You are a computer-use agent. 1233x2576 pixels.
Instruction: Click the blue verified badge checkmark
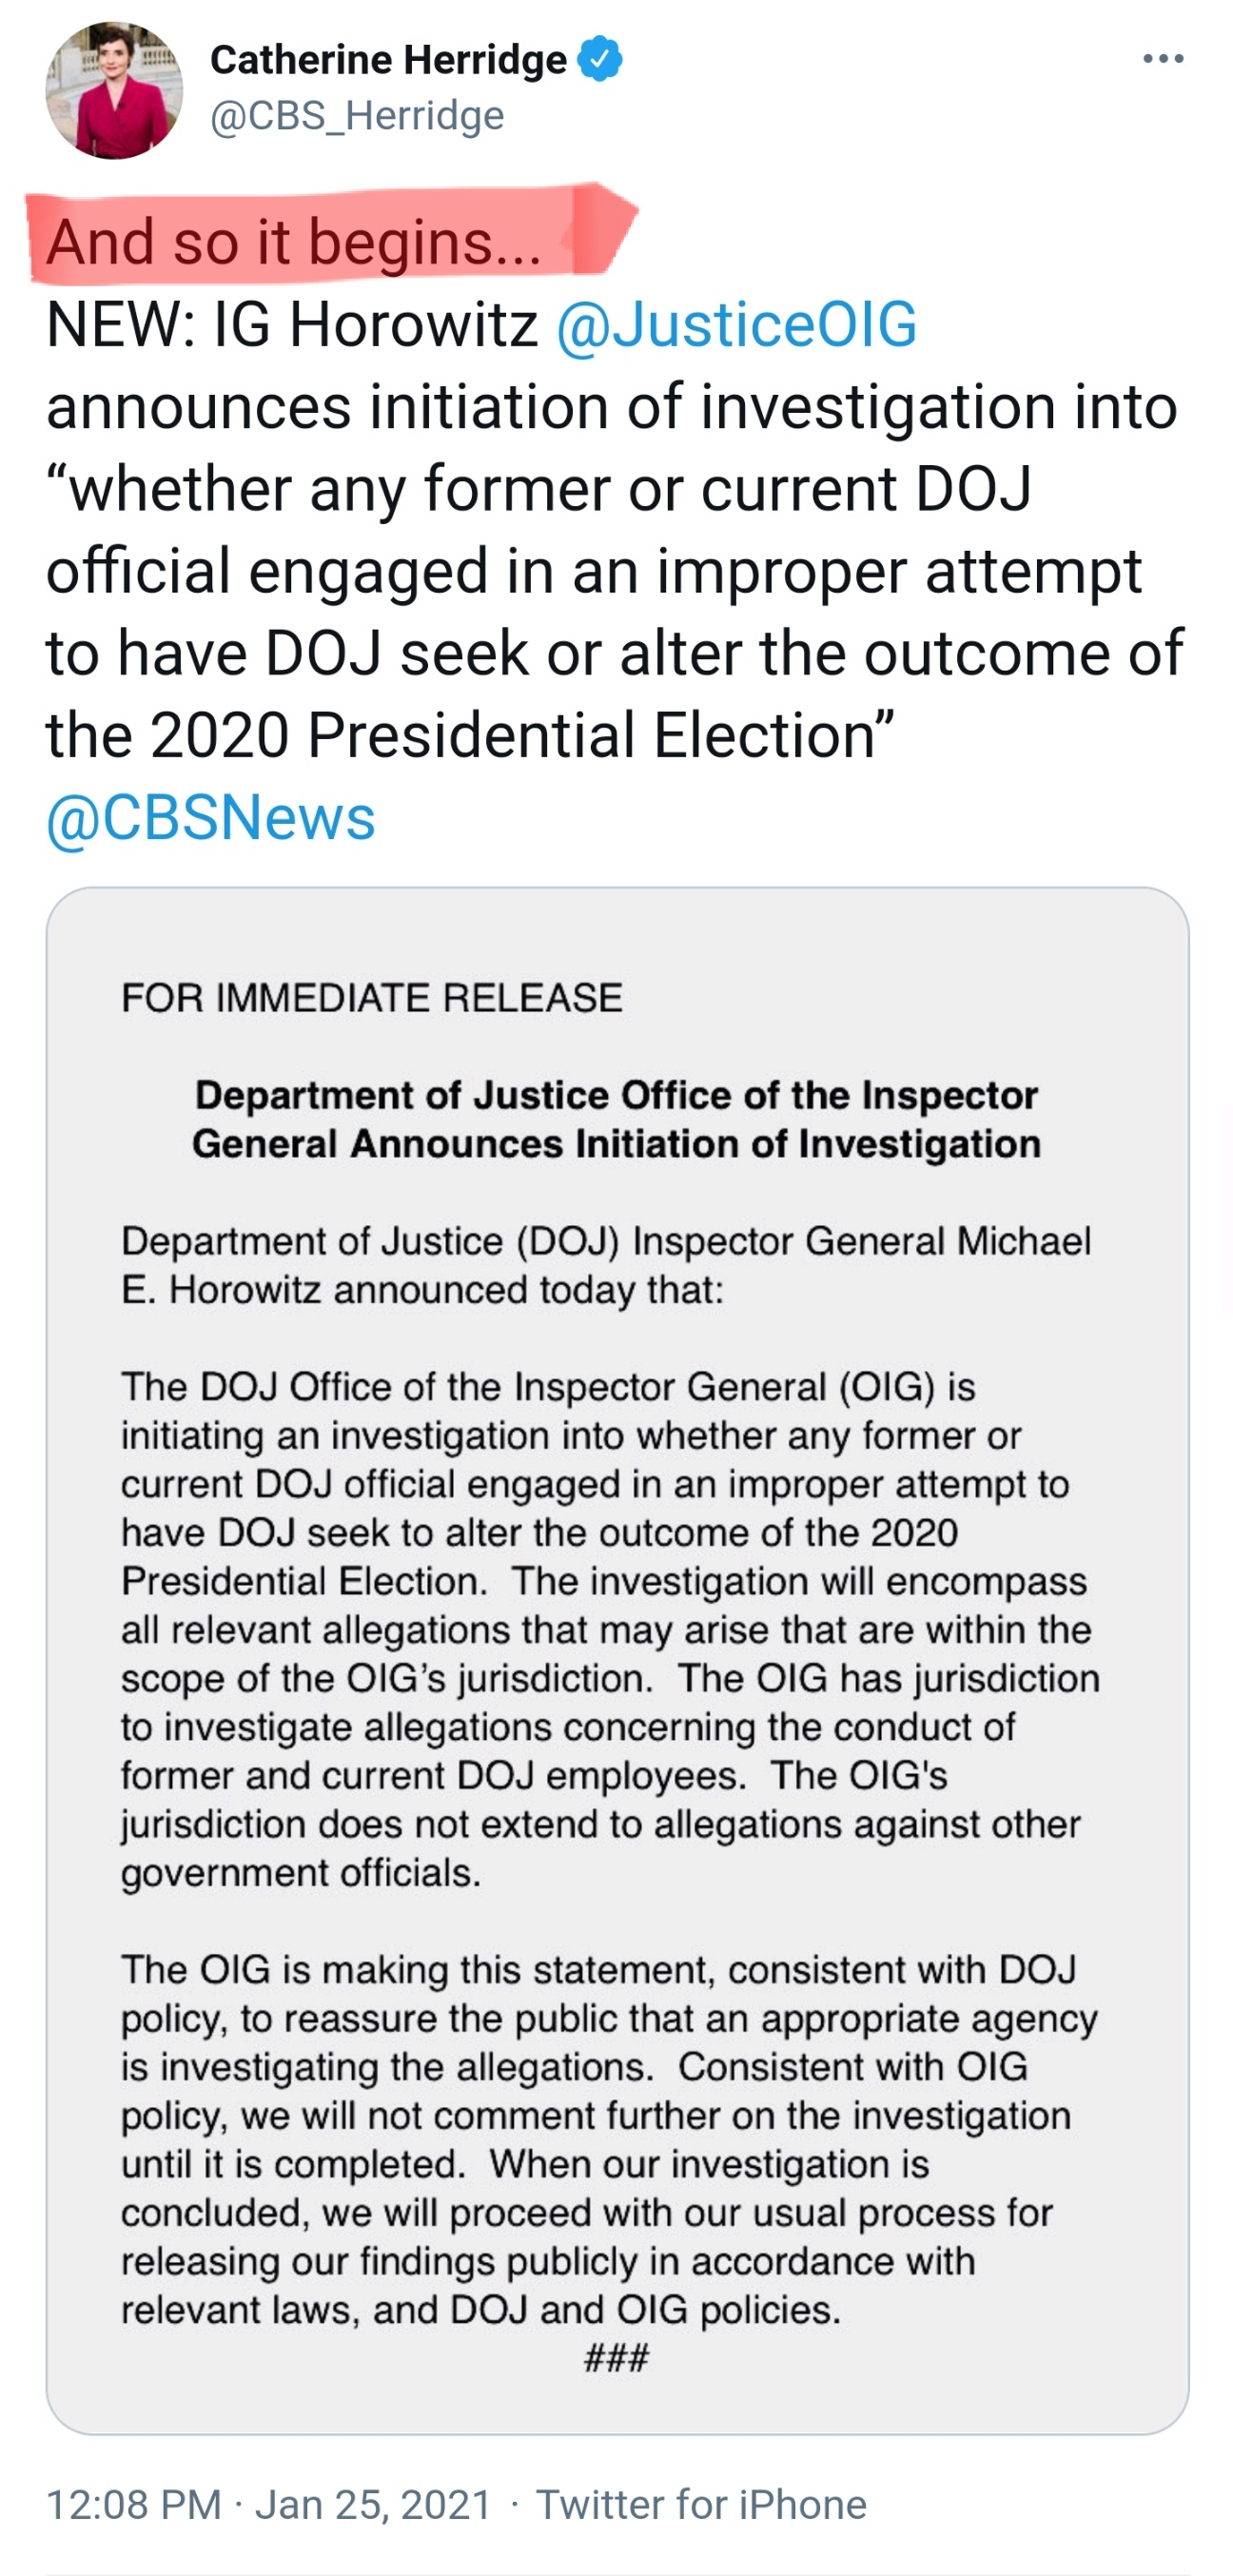599,59
